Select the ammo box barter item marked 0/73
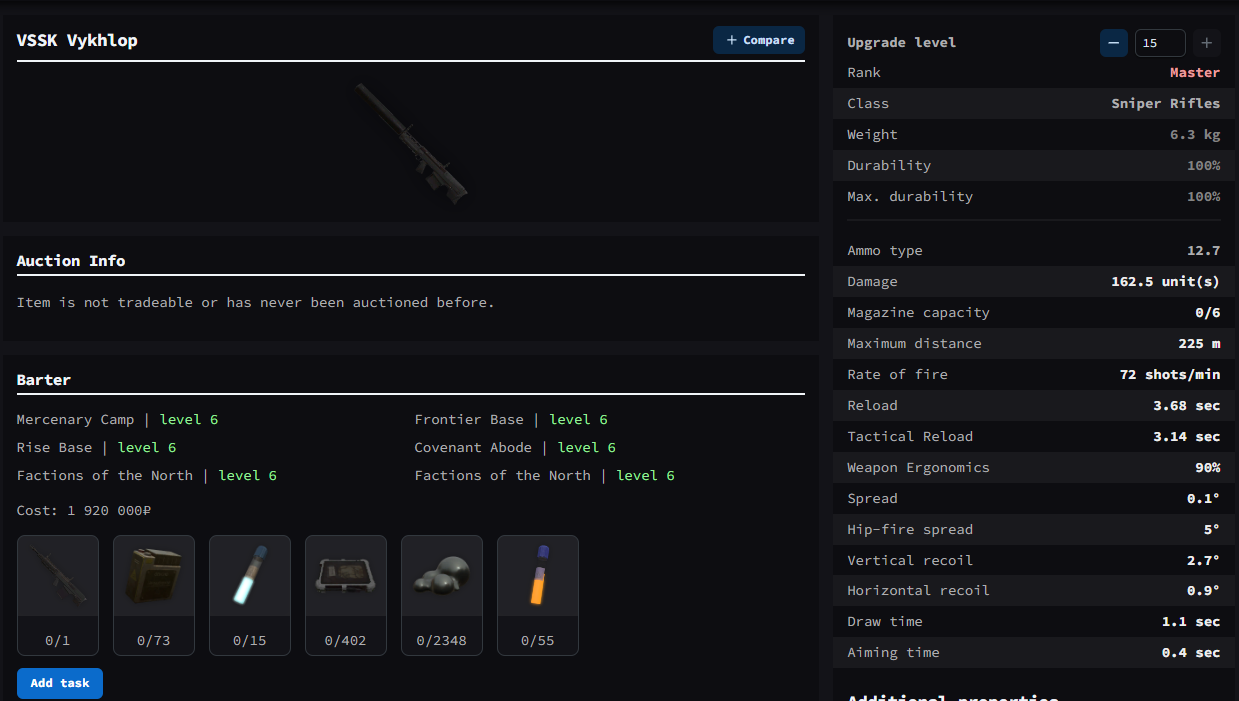This screenshot has height=701, width=1239. coord(154,595)
